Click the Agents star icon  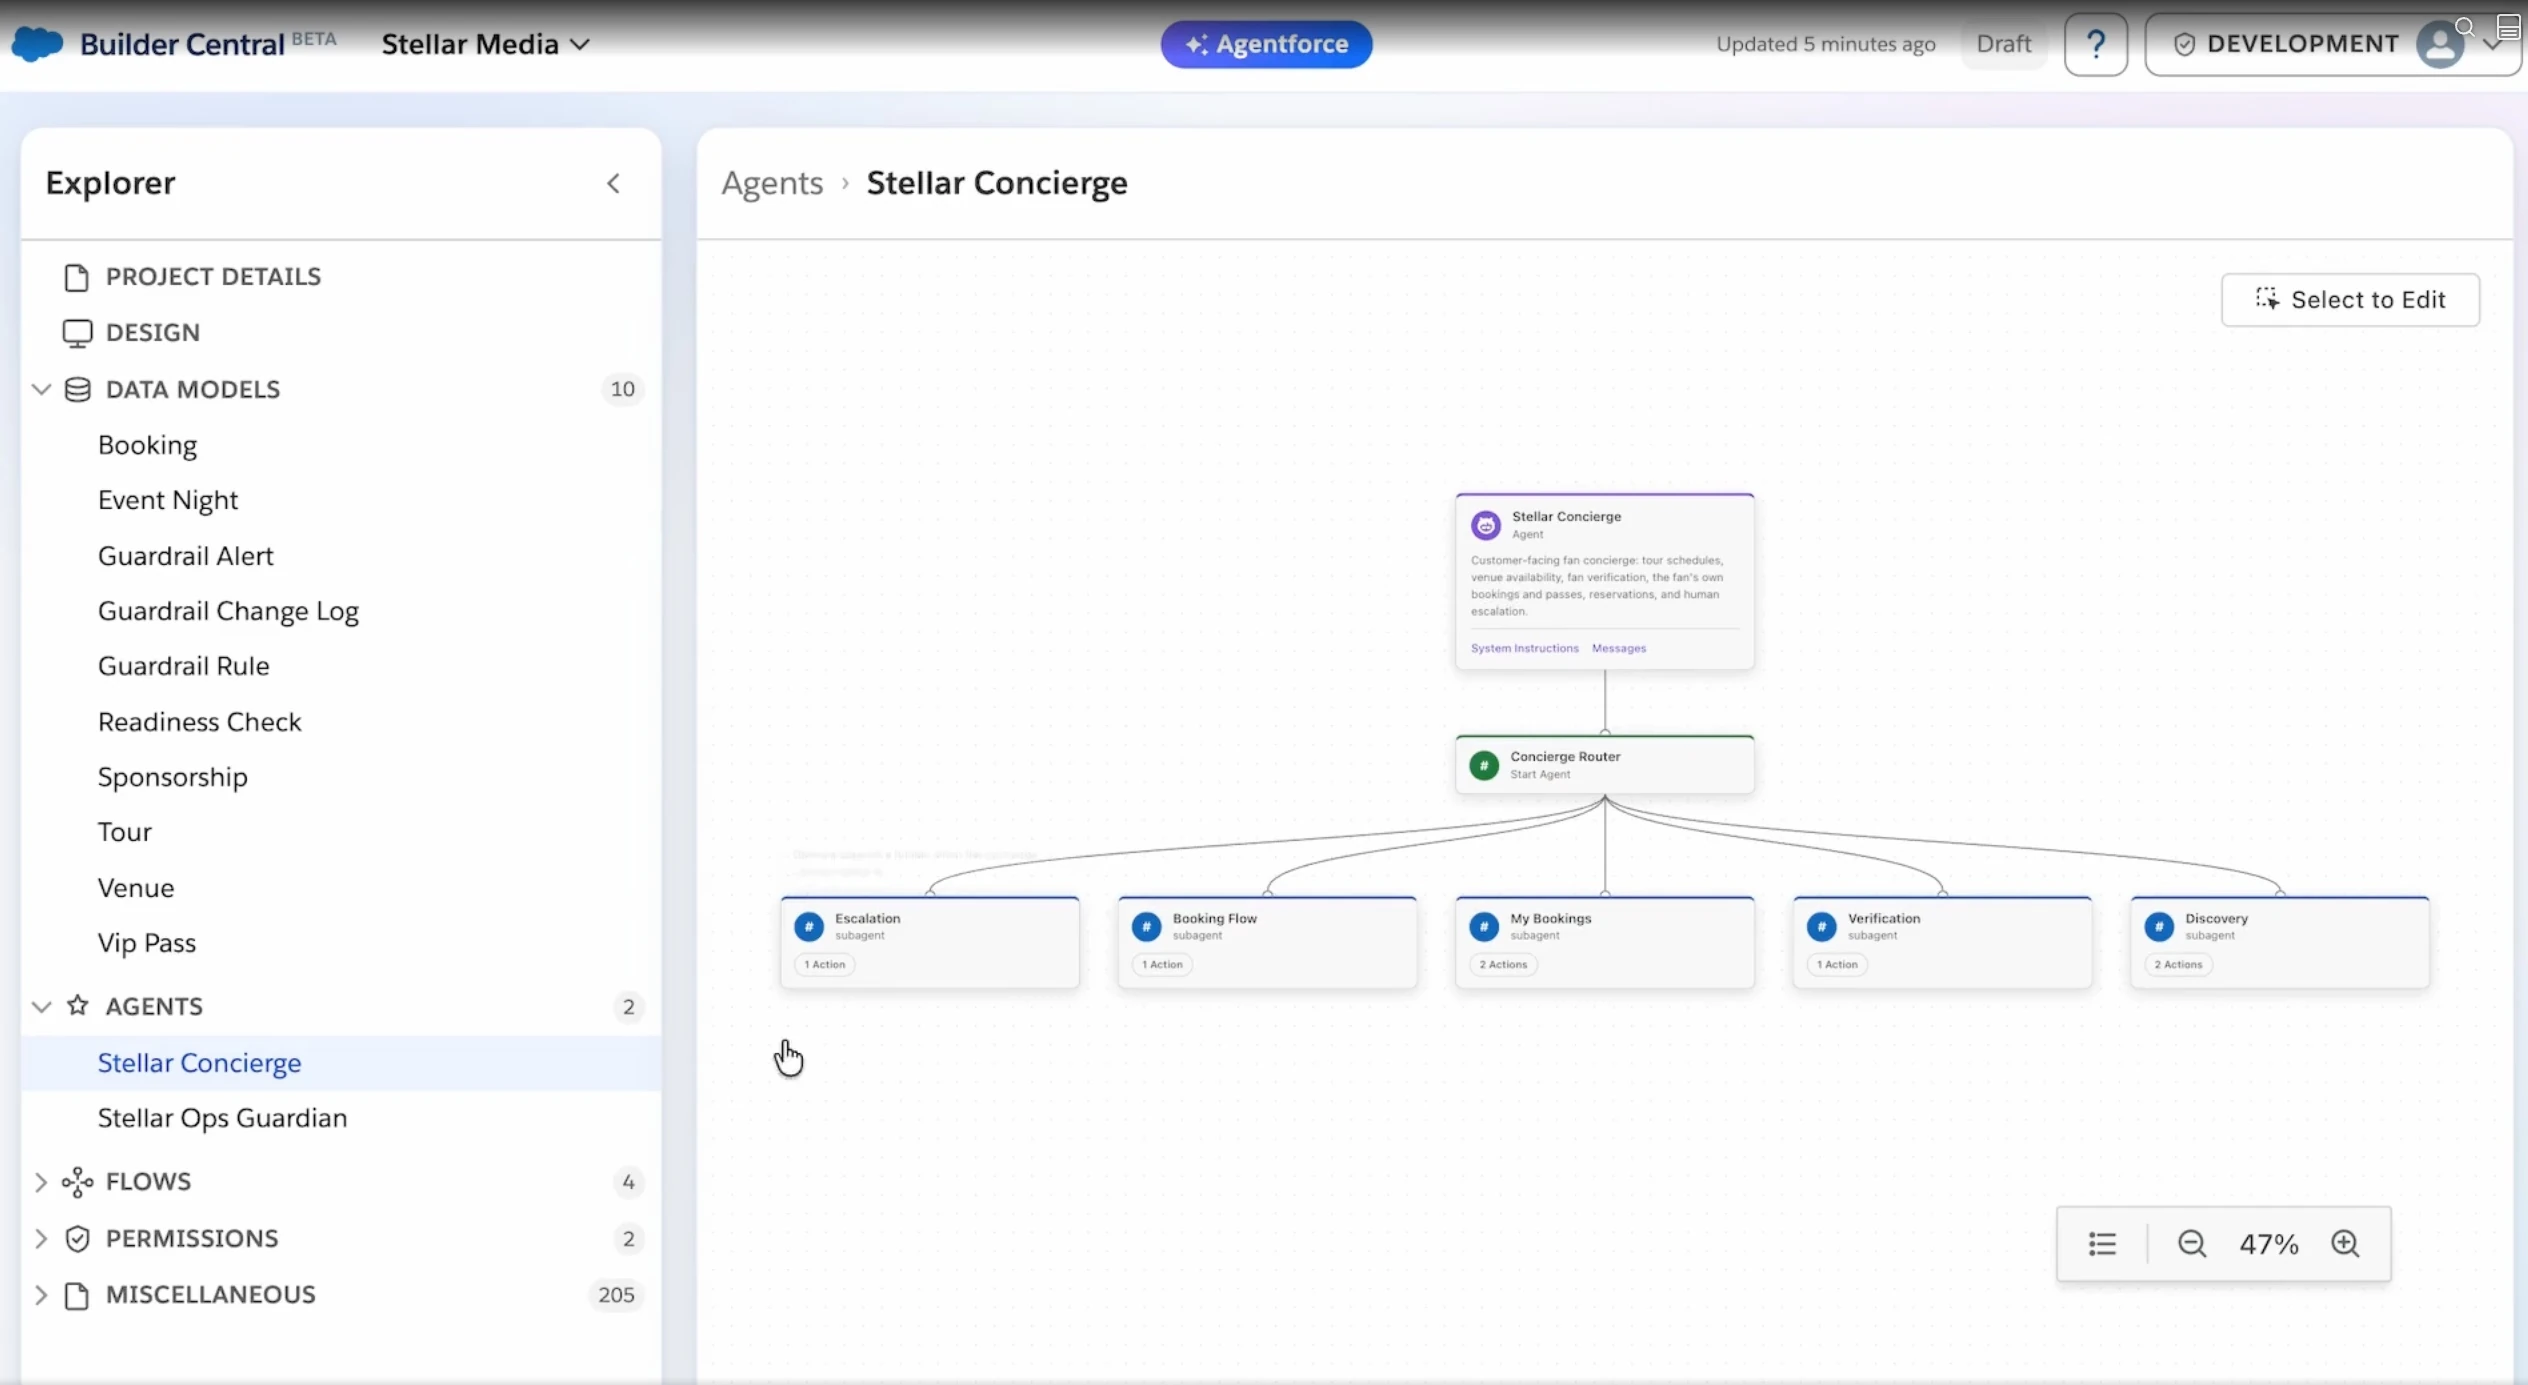tap(77, 1005)
